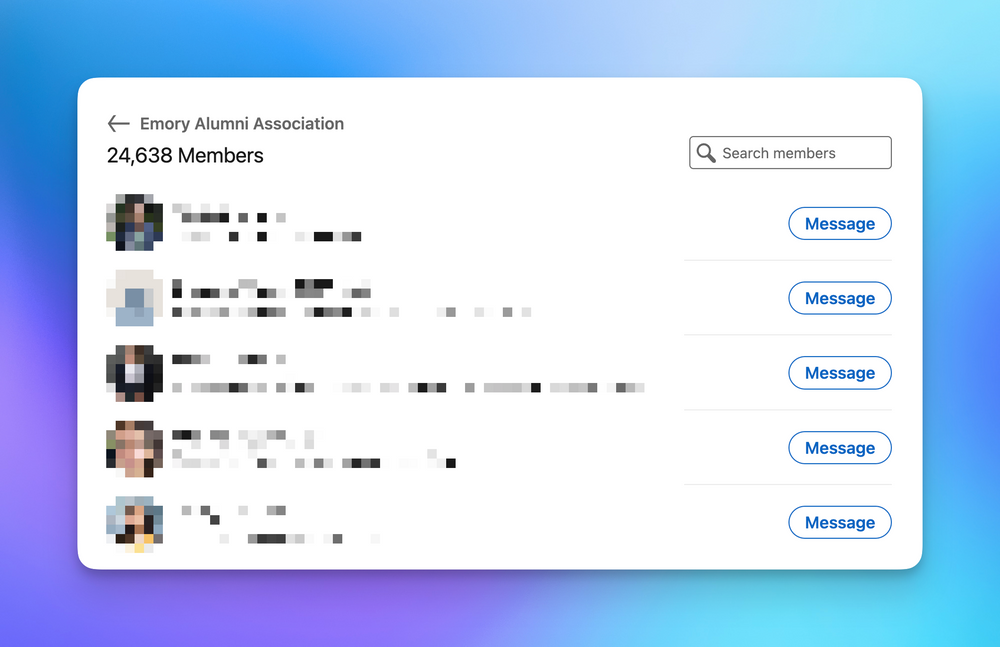
Task: Click the left-pointing navigation arrow icon
Action: click(x=118, y=123)
